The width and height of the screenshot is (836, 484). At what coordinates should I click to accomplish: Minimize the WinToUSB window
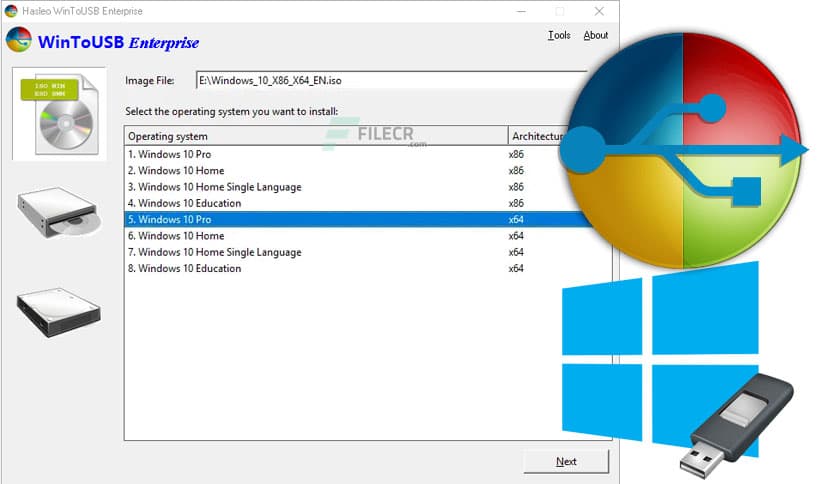click(x=522, y=11)
